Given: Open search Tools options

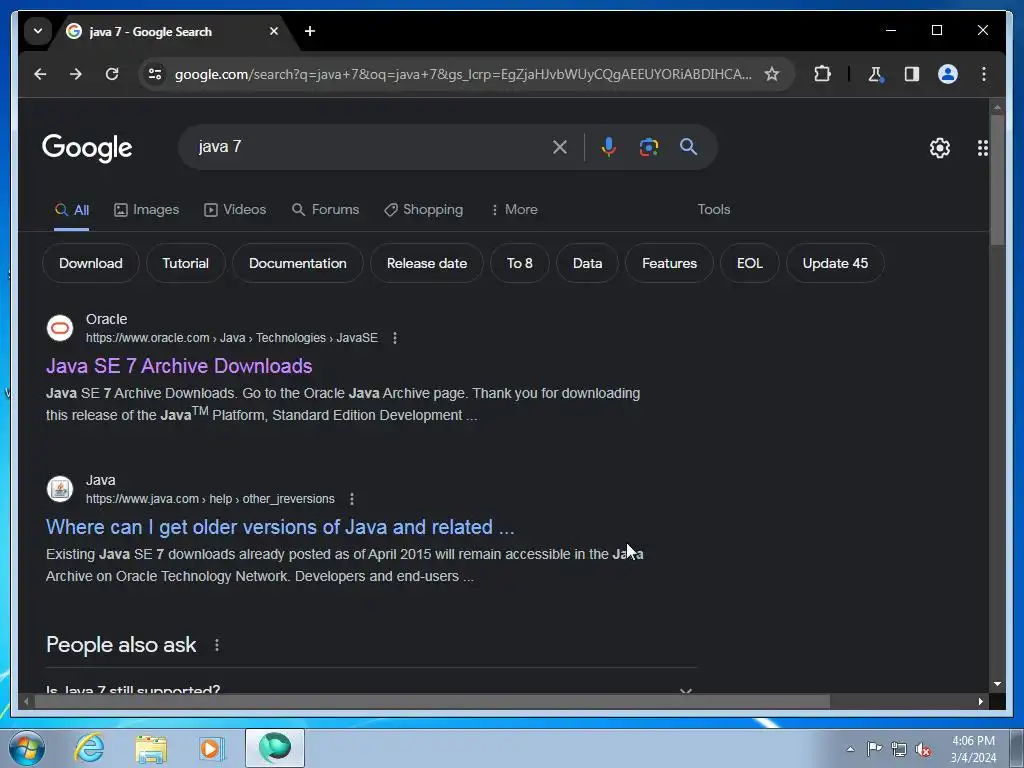Looking at the screenshot, I should point(713,210).
